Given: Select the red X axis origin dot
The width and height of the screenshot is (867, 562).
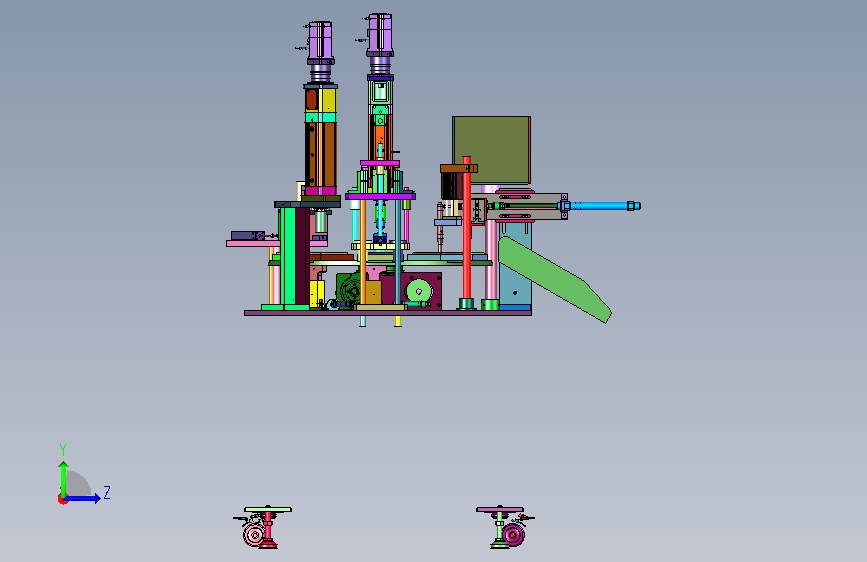Looking at the screenshot, I should click(62, 499).
